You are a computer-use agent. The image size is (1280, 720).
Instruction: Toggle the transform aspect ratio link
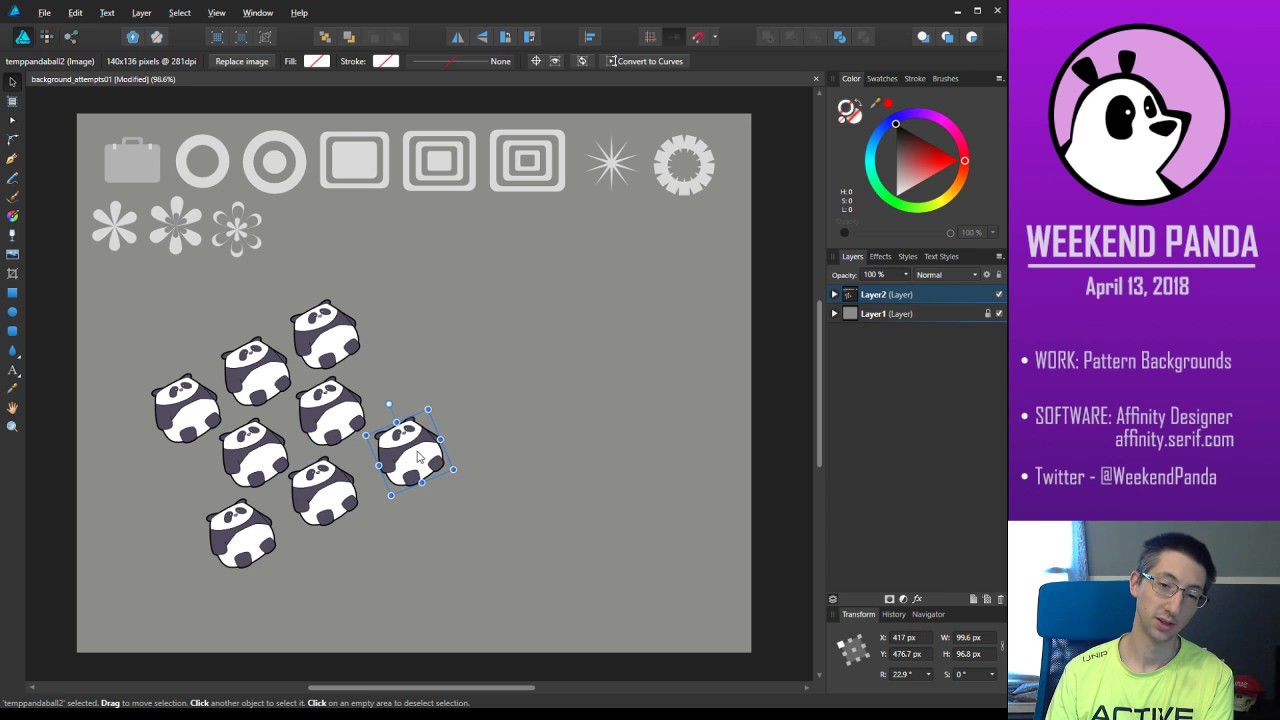tap(1002, 646)
